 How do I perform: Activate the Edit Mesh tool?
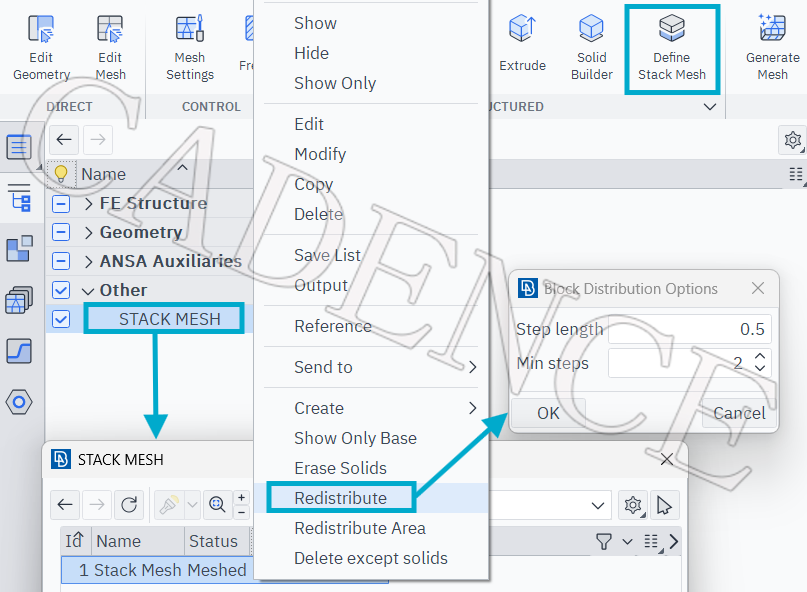110,49
